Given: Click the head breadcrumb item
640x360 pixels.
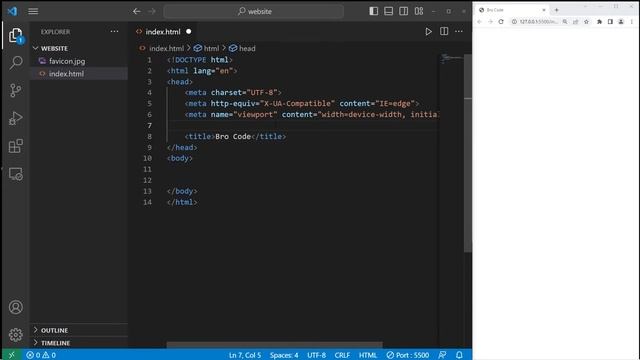Looking at the screenshot, I should 242,48.
